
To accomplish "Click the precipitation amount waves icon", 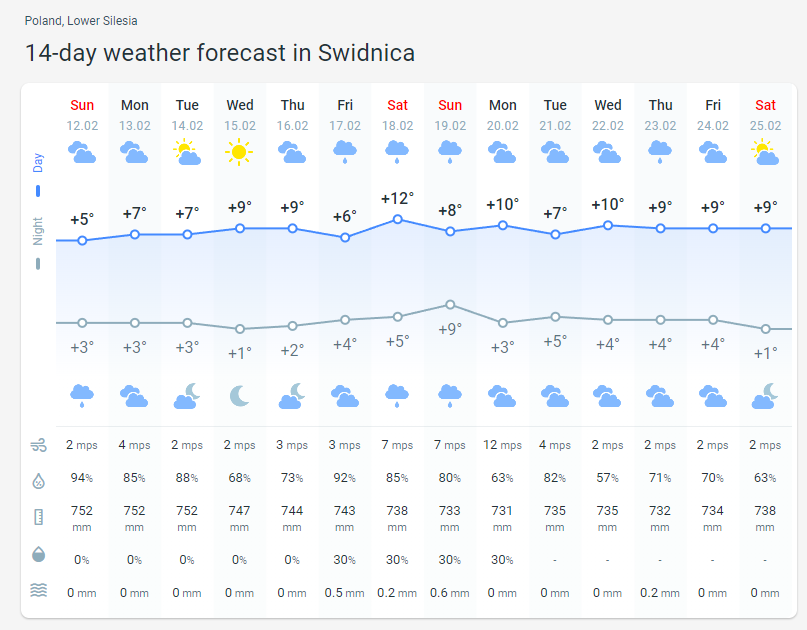I will [38, 590].
